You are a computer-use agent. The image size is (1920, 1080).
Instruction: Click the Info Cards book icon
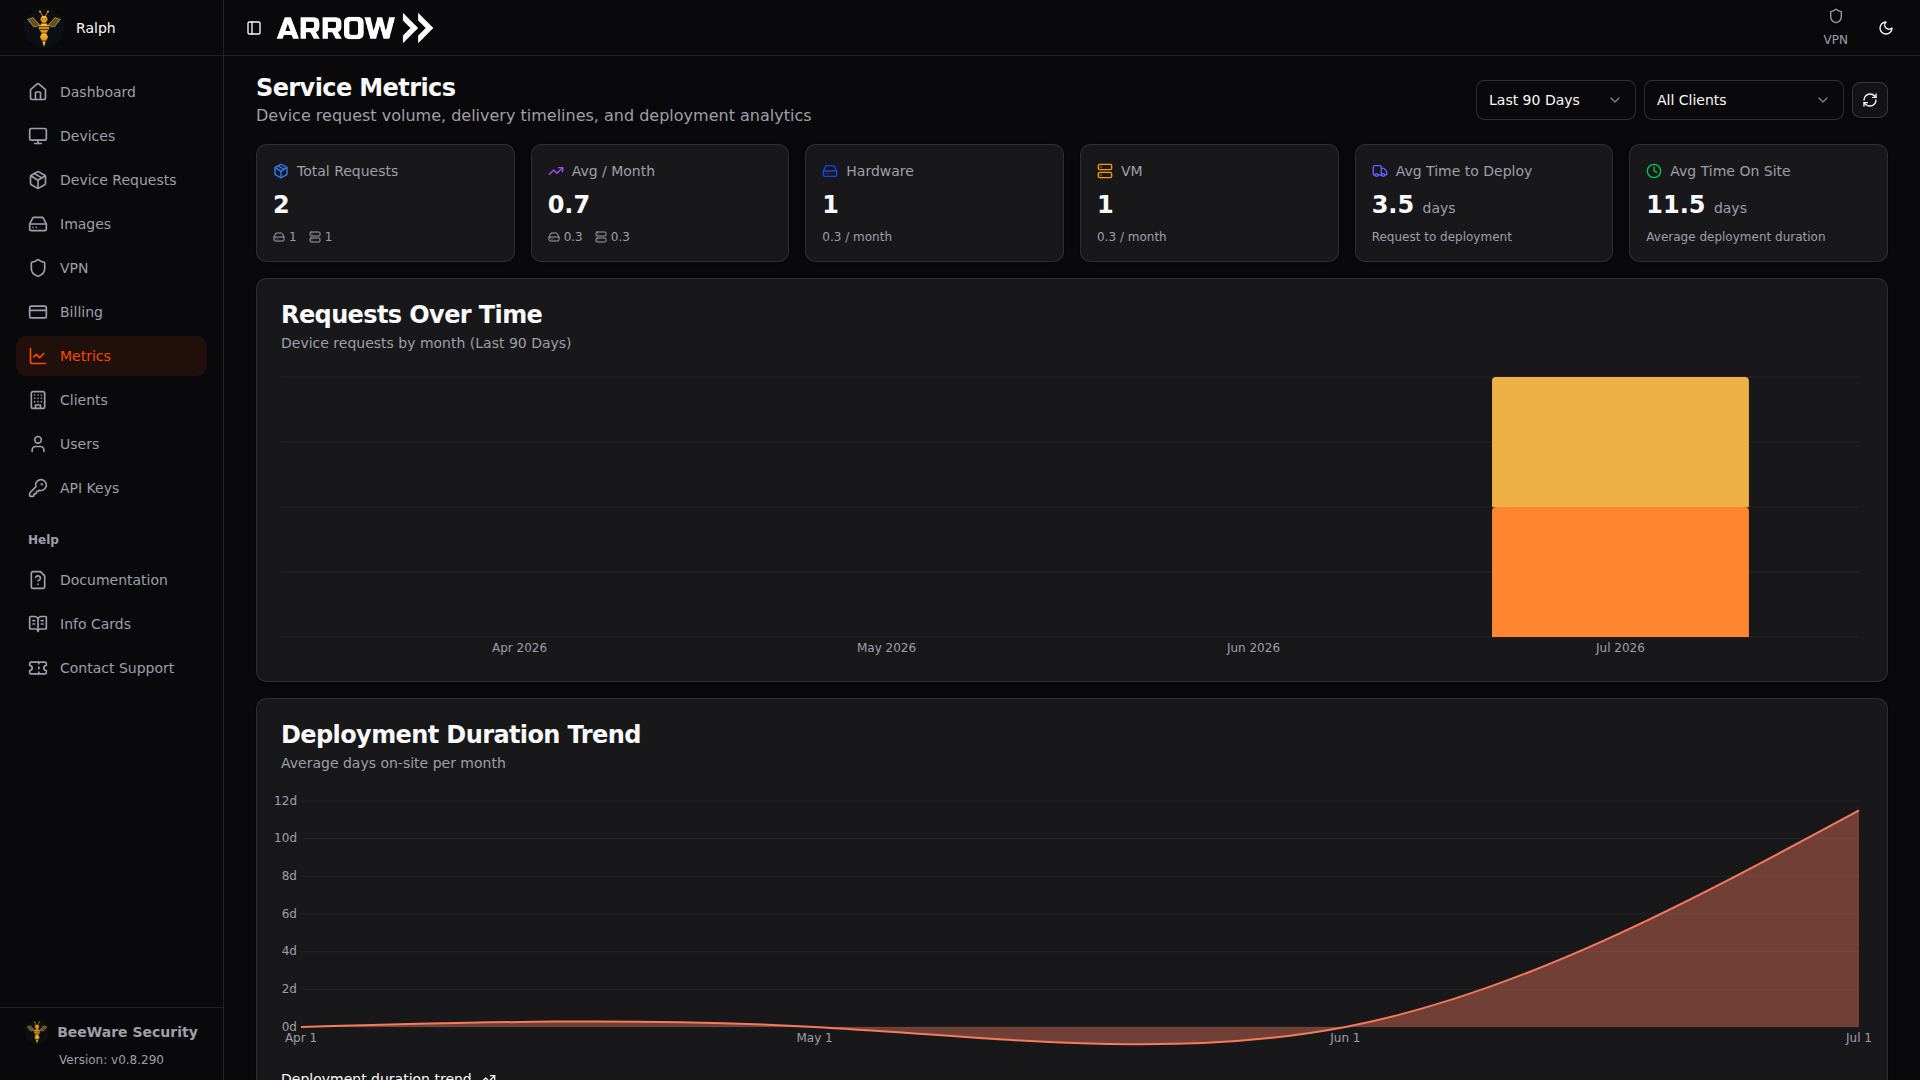38,624
